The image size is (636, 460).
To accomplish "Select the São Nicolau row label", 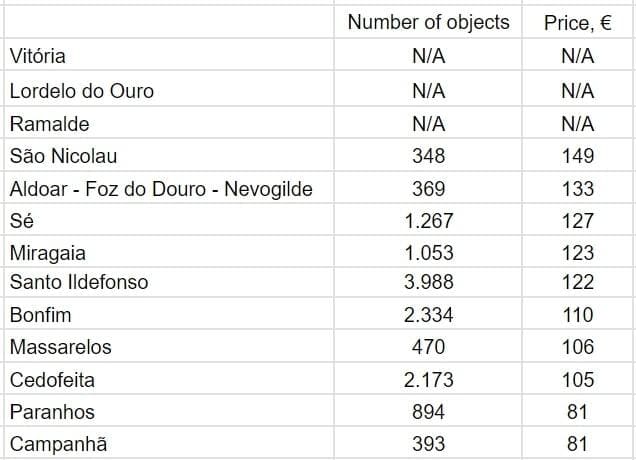I will coord(64,156).
